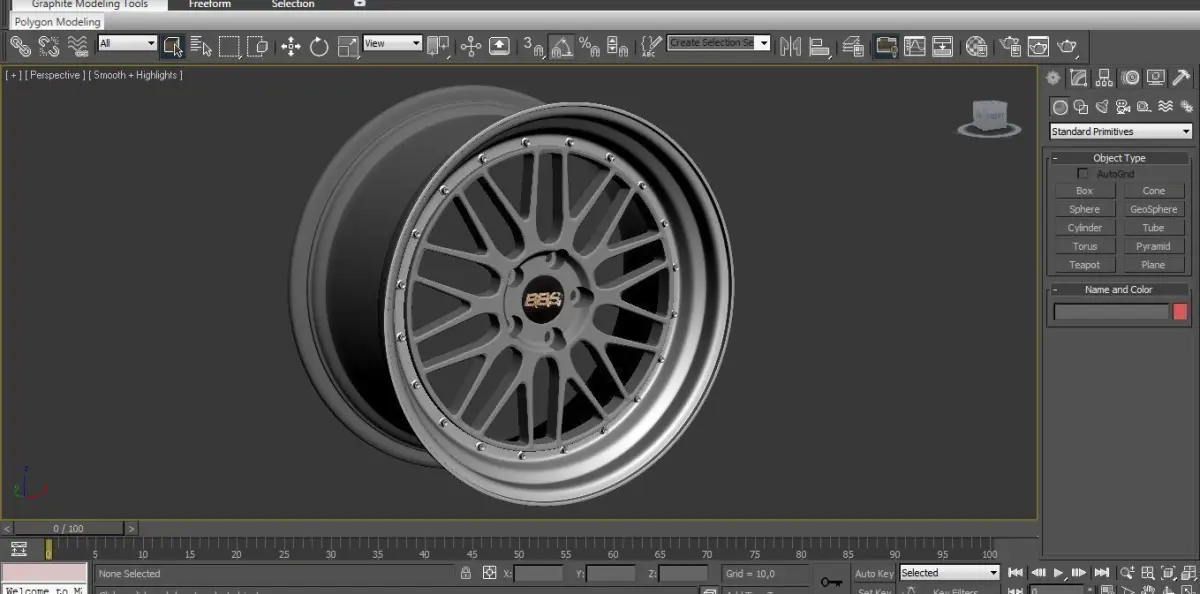Screen dimensions: 1200x594
Task: Open the Layer Manager
Action: [853, 45]
